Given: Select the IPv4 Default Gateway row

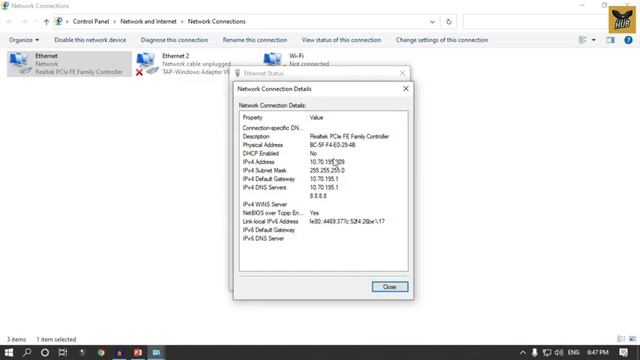Looking at the screenshot, I should pos(323,179).
